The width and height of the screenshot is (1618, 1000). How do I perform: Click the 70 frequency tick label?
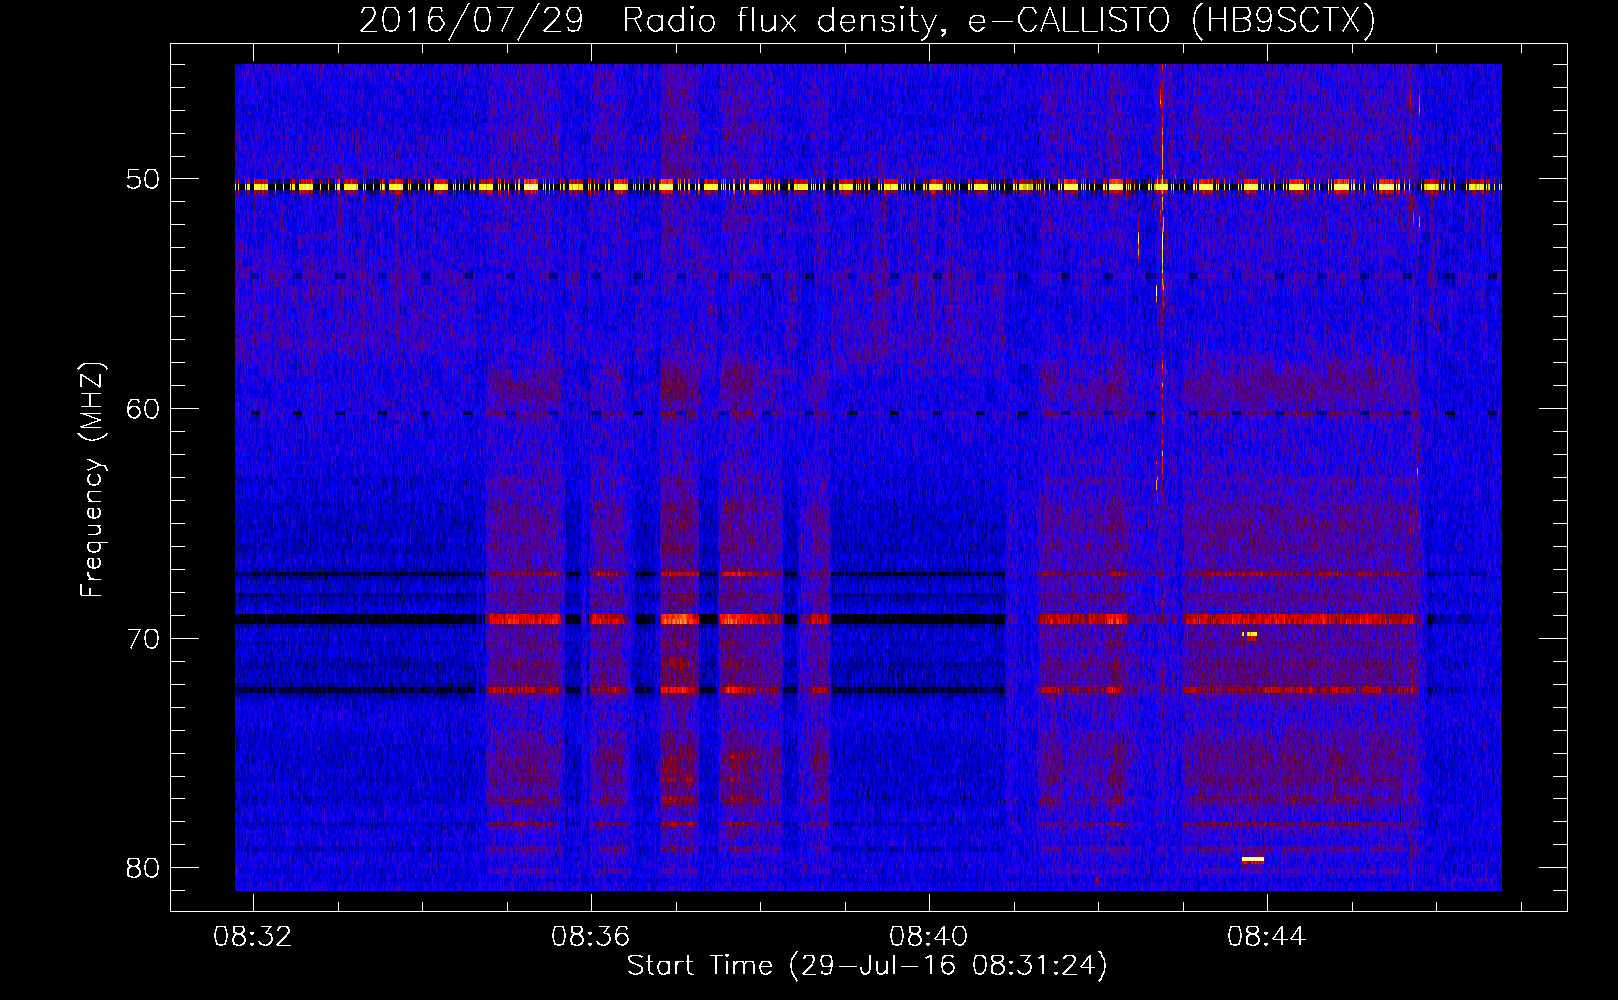tap(143, 638)
